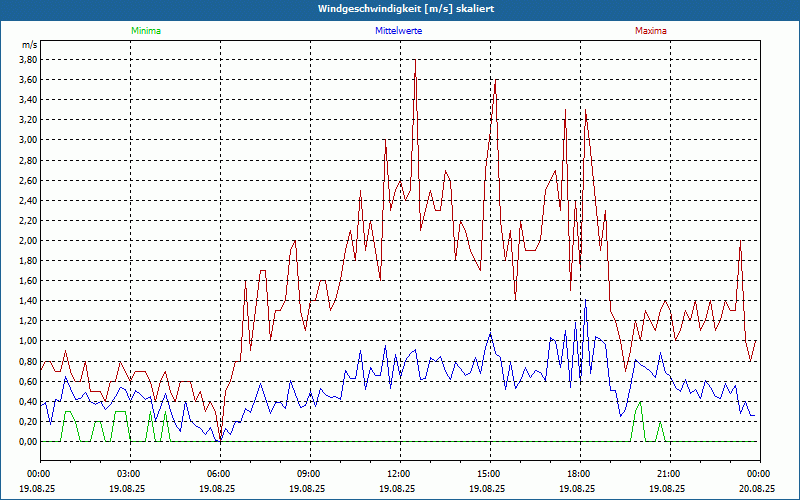Click the 0,20 y-axis value
This screenshot has width=800, height=500.
point(28,421)
